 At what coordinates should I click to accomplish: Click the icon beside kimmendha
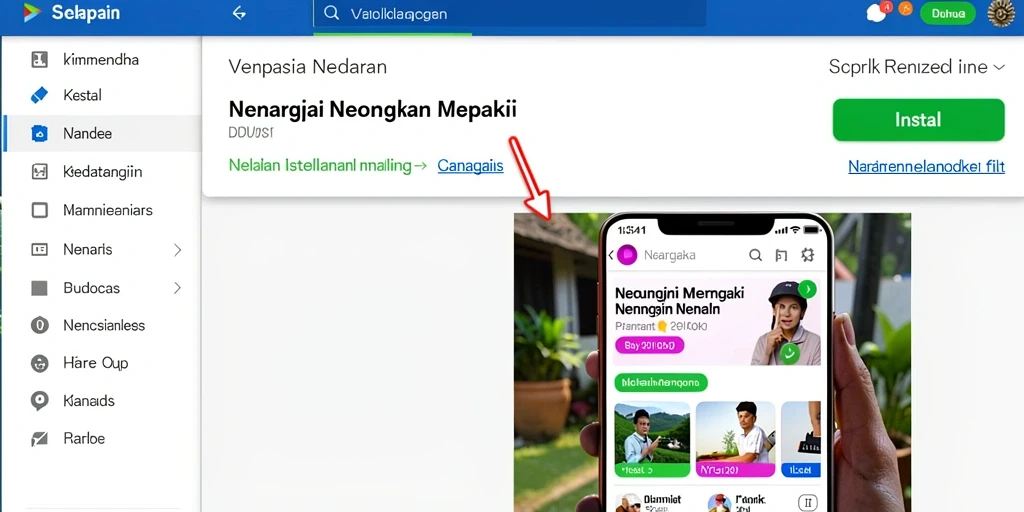(x=39, y=59)
